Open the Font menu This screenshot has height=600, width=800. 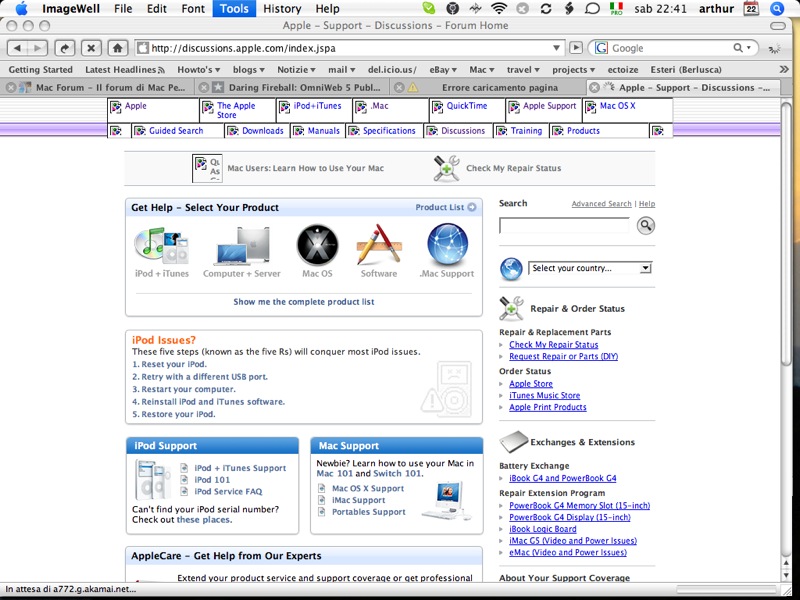(193, 9)
